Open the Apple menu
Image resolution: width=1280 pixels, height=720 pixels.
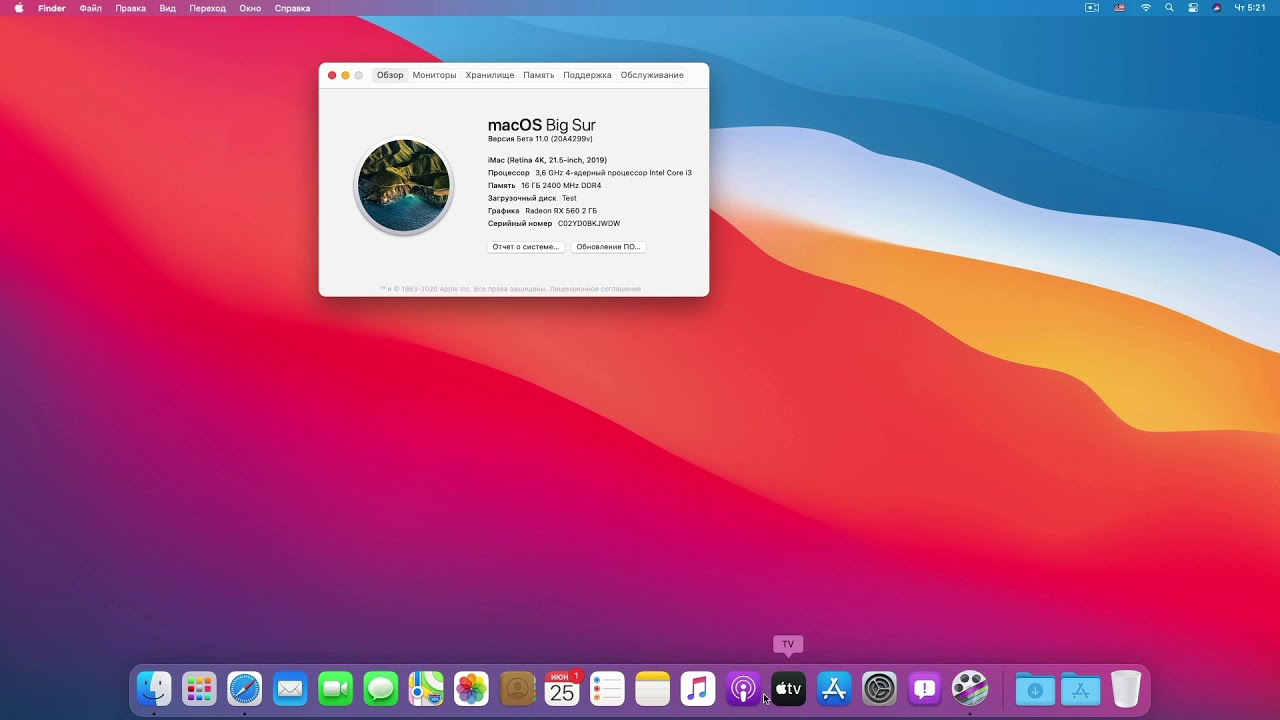(19, 8)
